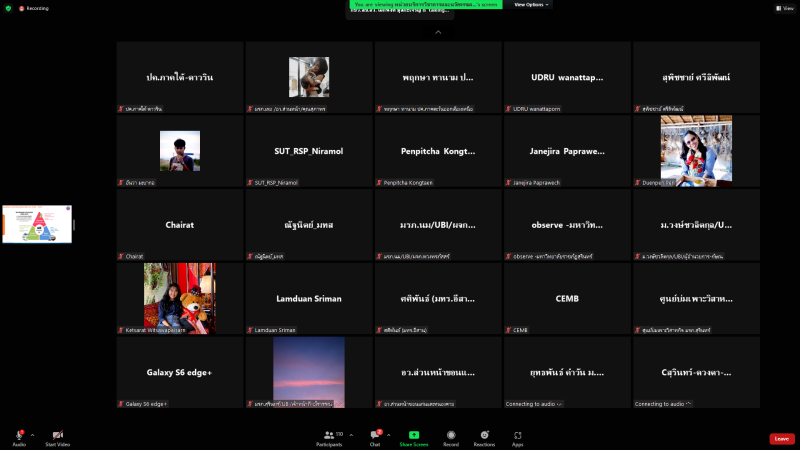Screen dimensions: 800x450
Task: Select the Lamduan Sriman participant tile
Action: 309,299
